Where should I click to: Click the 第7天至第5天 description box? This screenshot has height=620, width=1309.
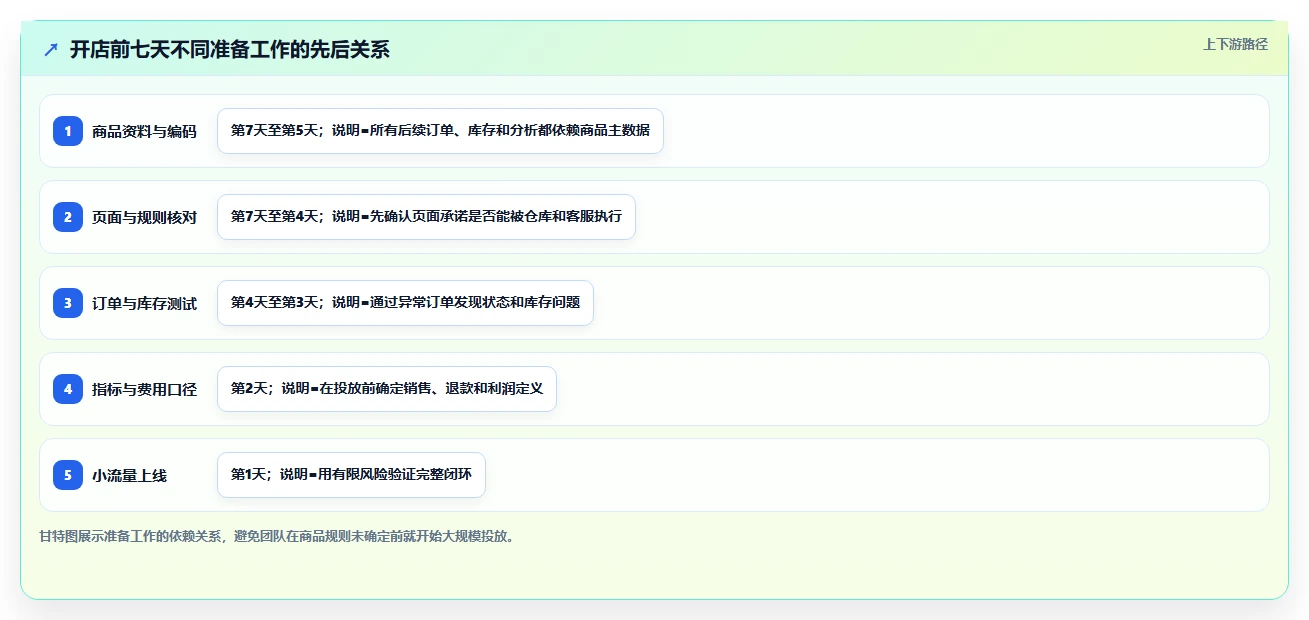pyautogui.click(x=440, y=131)
